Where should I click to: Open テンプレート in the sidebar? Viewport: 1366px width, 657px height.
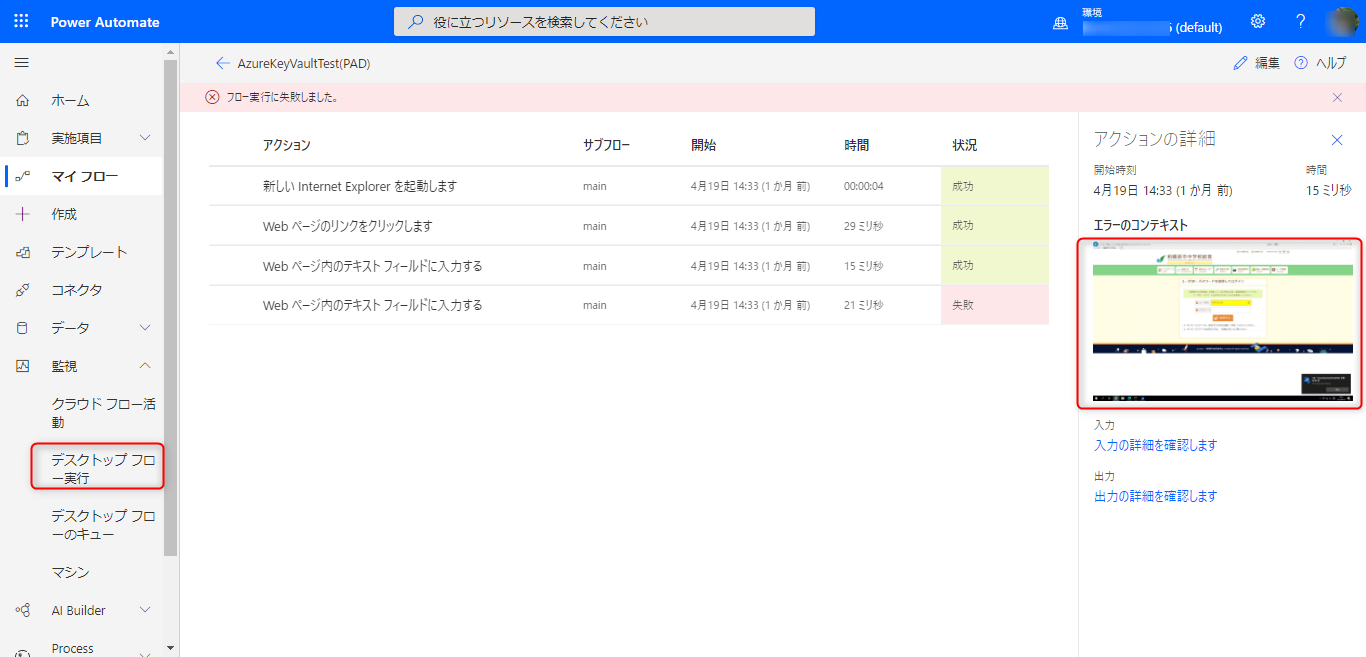89,252
